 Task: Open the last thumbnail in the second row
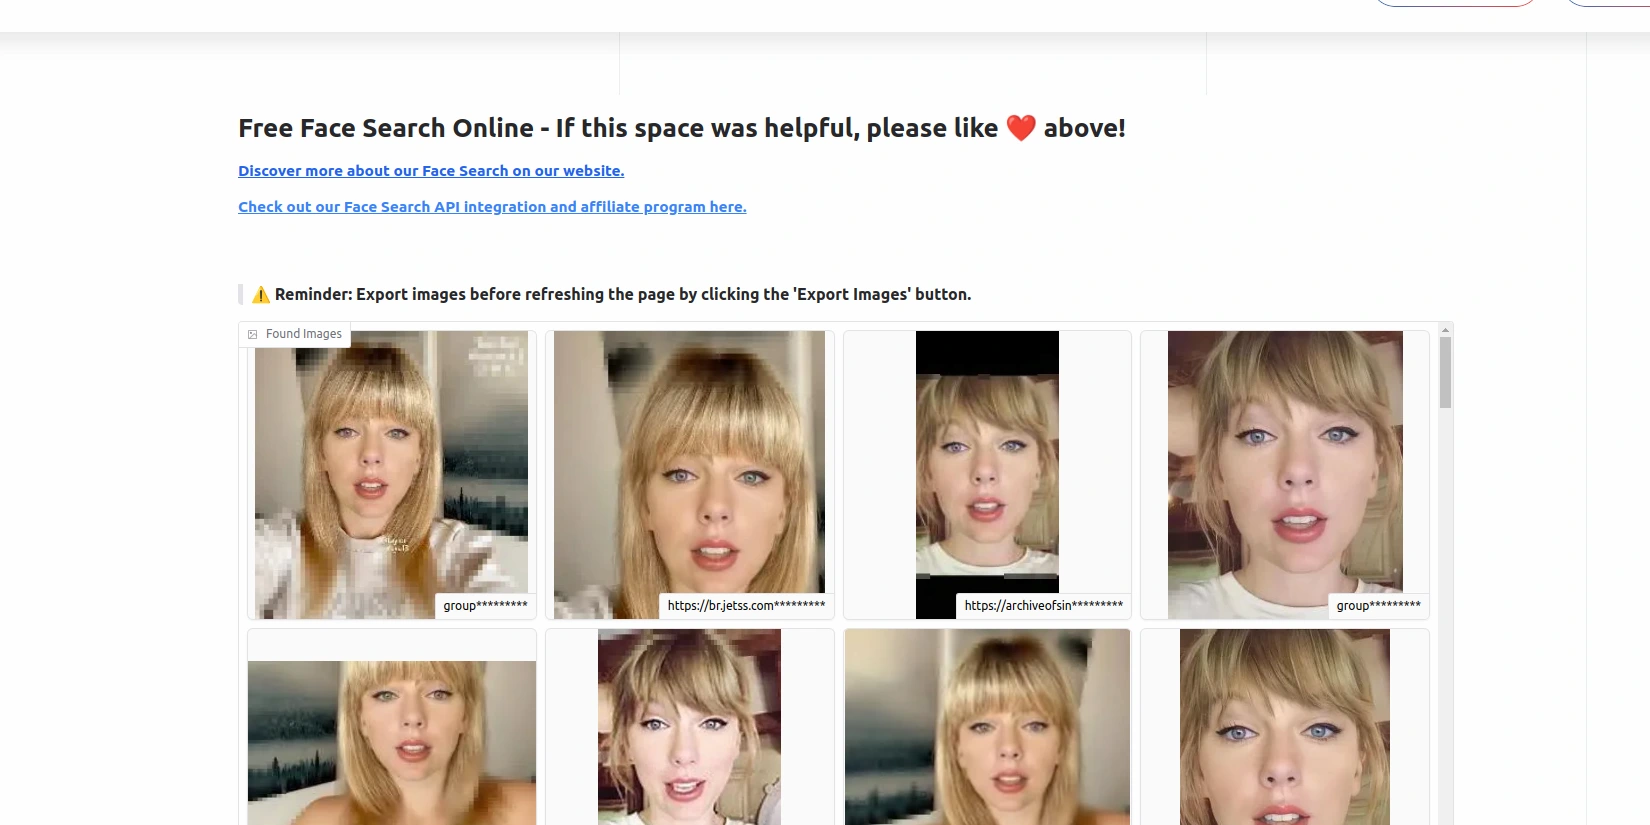[x=1284, y=730]
